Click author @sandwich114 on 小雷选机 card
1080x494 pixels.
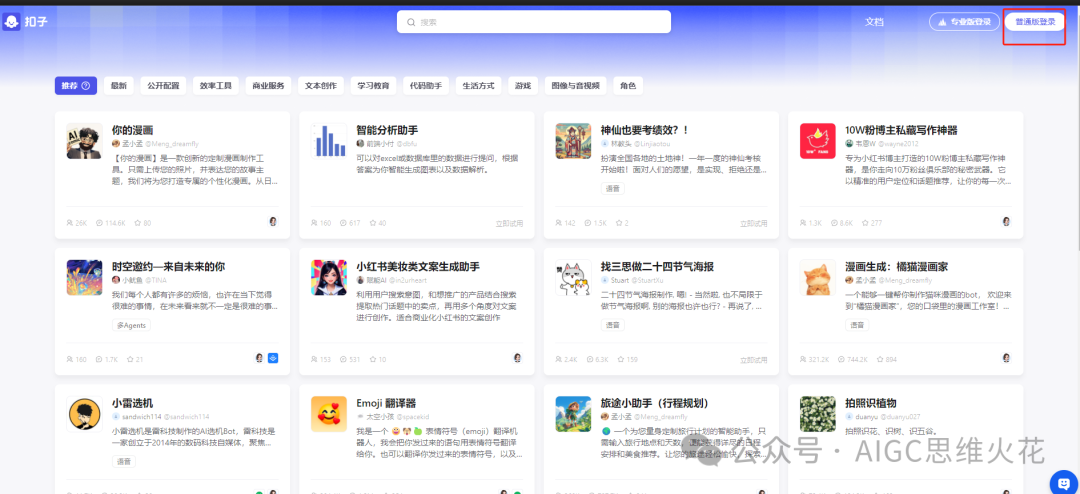pos(185,417)
